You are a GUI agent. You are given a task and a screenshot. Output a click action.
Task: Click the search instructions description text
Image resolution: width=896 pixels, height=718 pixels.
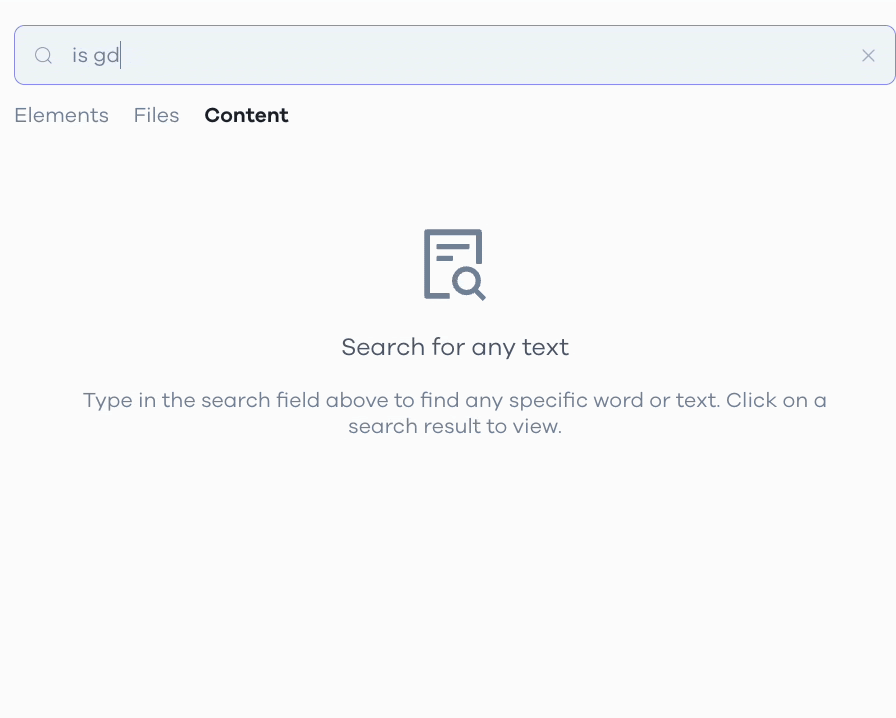455,413
